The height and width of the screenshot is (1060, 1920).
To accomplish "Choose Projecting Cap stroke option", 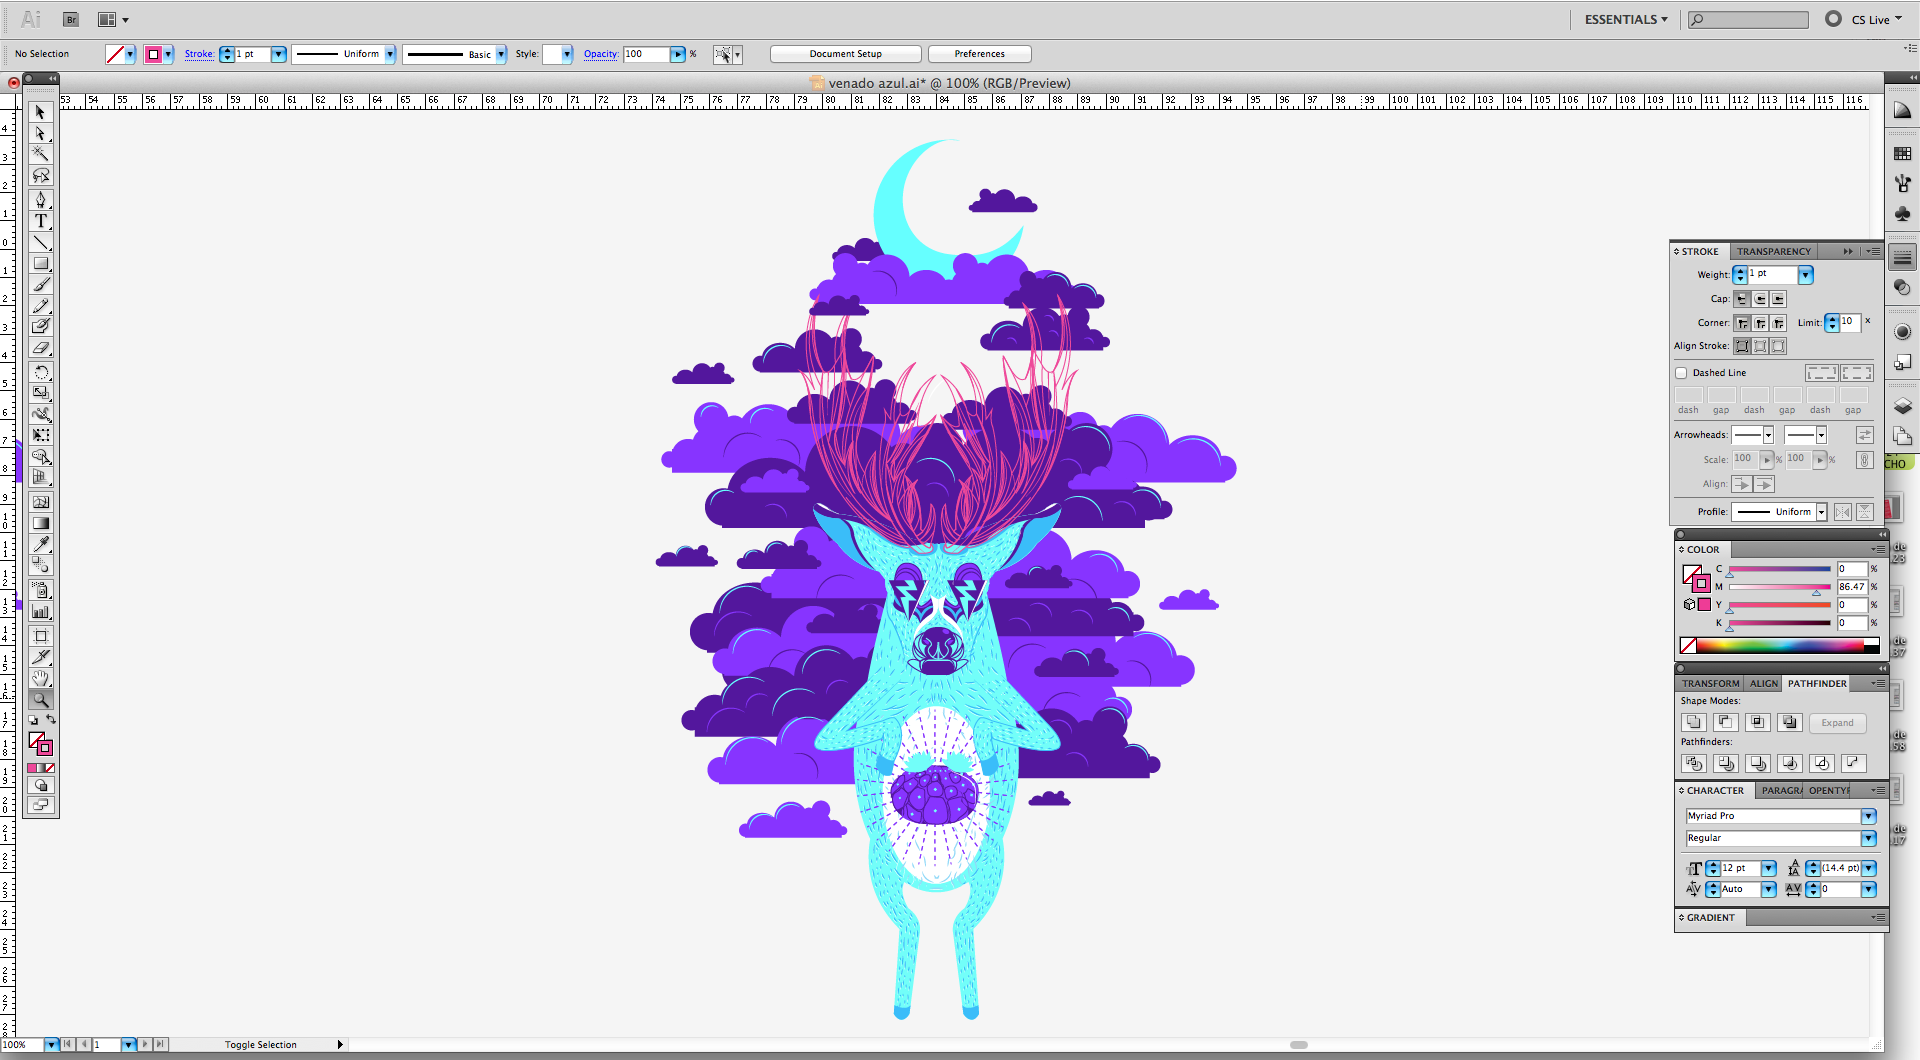I will pos(1777,299).
